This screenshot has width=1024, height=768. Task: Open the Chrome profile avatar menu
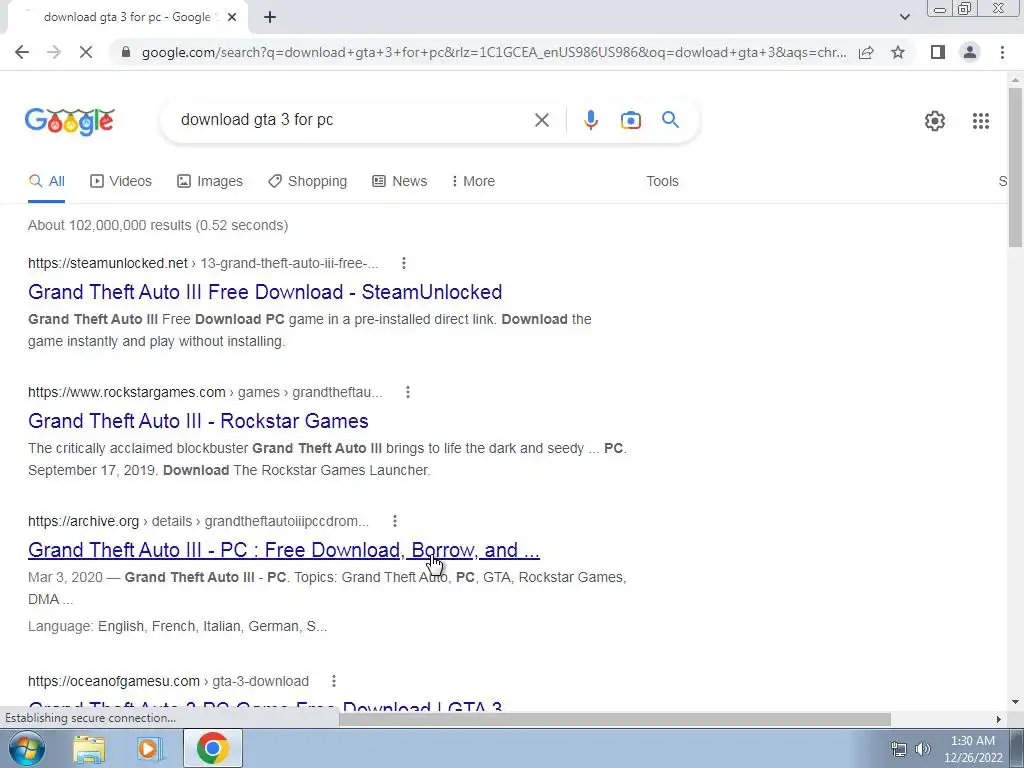(x=970, y=52)
